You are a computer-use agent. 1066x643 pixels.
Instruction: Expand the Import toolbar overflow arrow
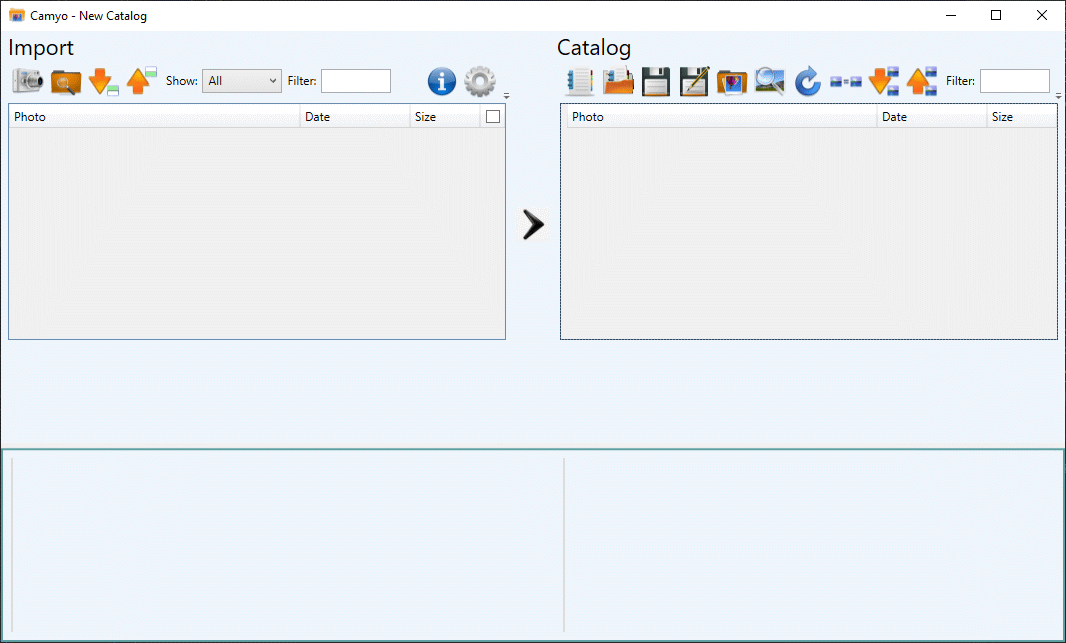coord(506,96)
